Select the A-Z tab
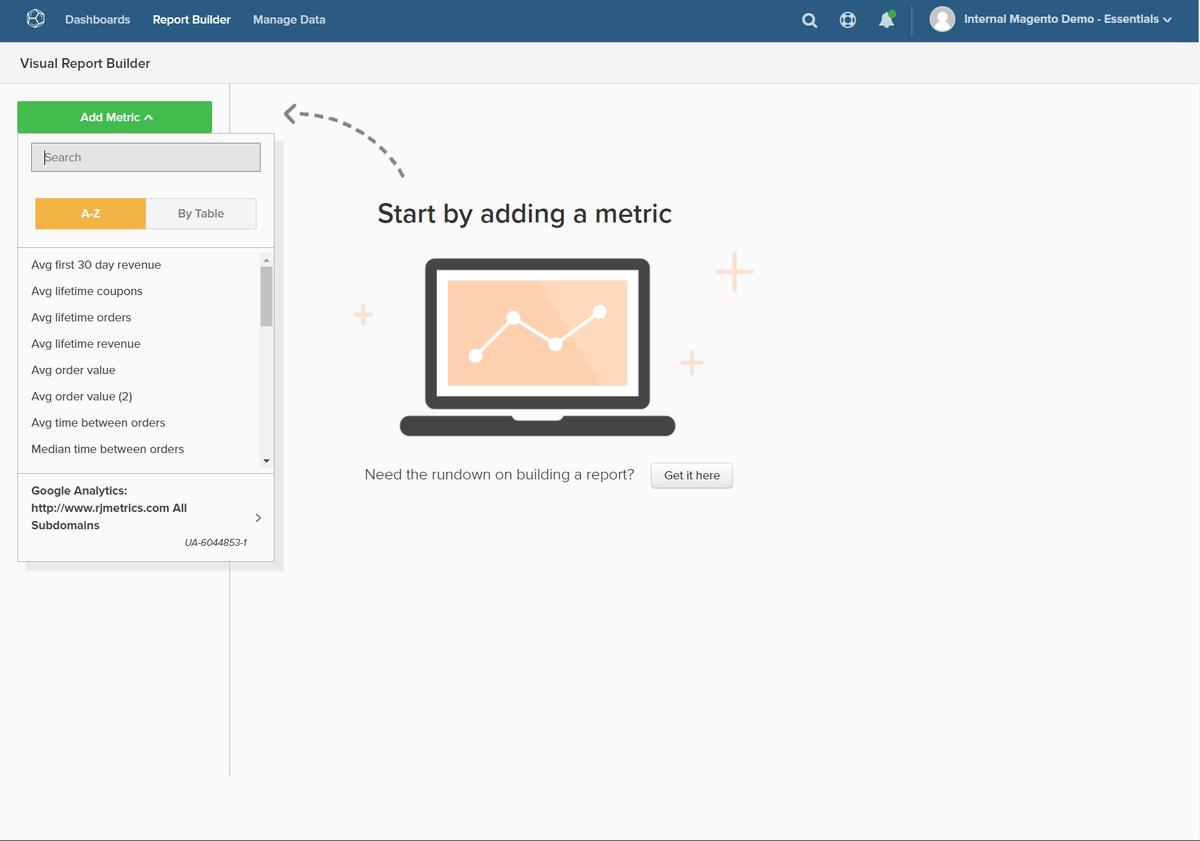Screen dimensions: 1200x841 coord(89,213)
